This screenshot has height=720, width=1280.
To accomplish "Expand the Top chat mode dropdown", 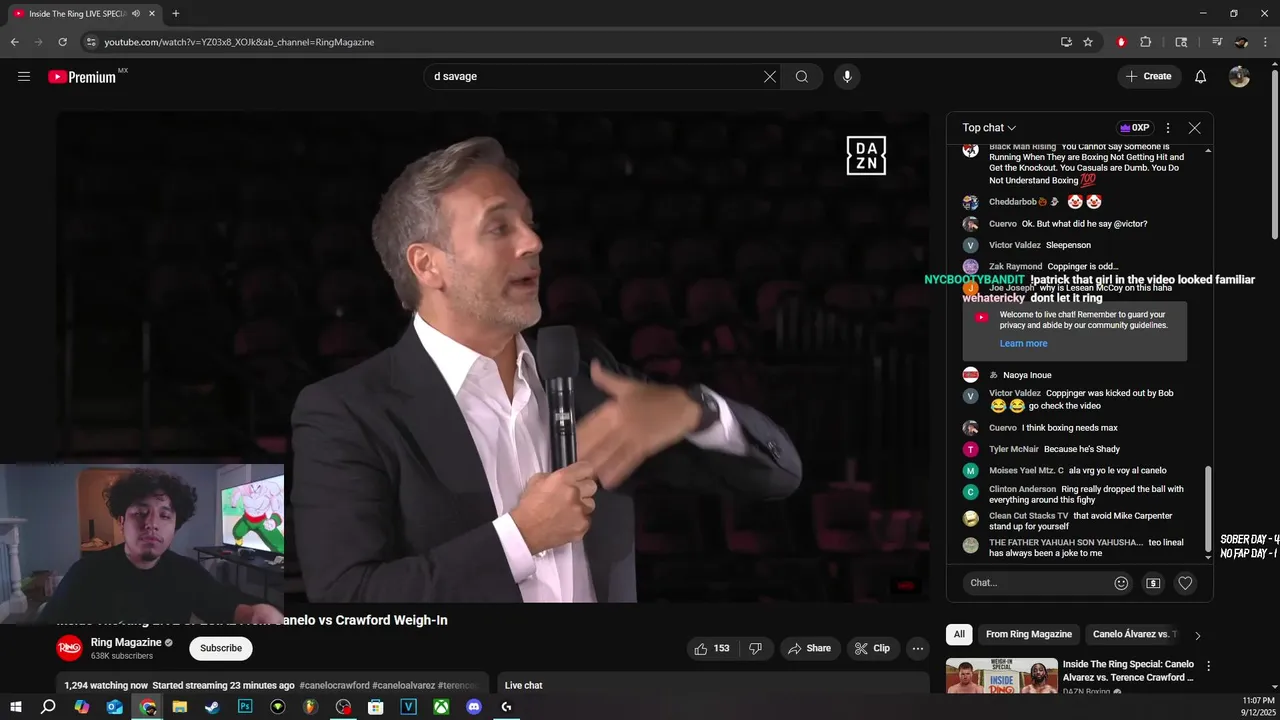I will [989, 128].
